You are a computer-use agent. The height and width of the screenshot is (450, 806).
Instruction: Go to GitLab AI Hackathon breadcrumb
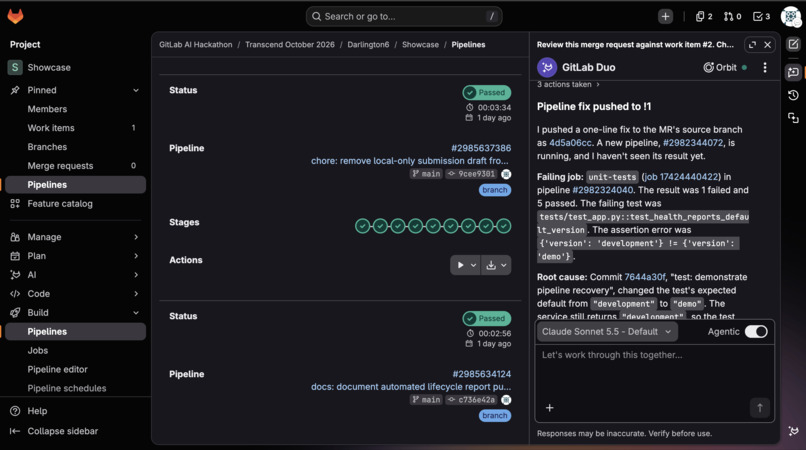[x=195, y=45]
